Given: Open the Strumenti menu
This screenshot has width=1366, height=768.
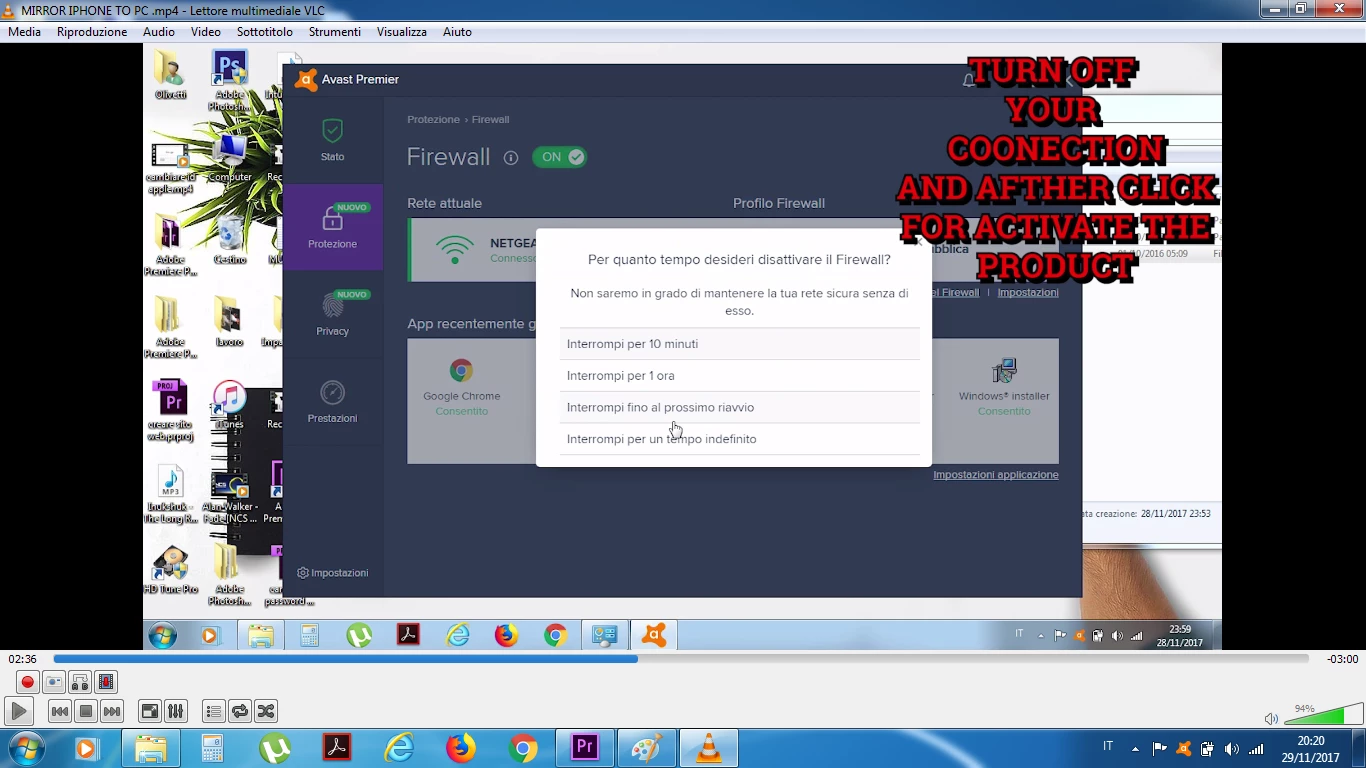Looking at the screenshot, I should (x=334, y=32).
